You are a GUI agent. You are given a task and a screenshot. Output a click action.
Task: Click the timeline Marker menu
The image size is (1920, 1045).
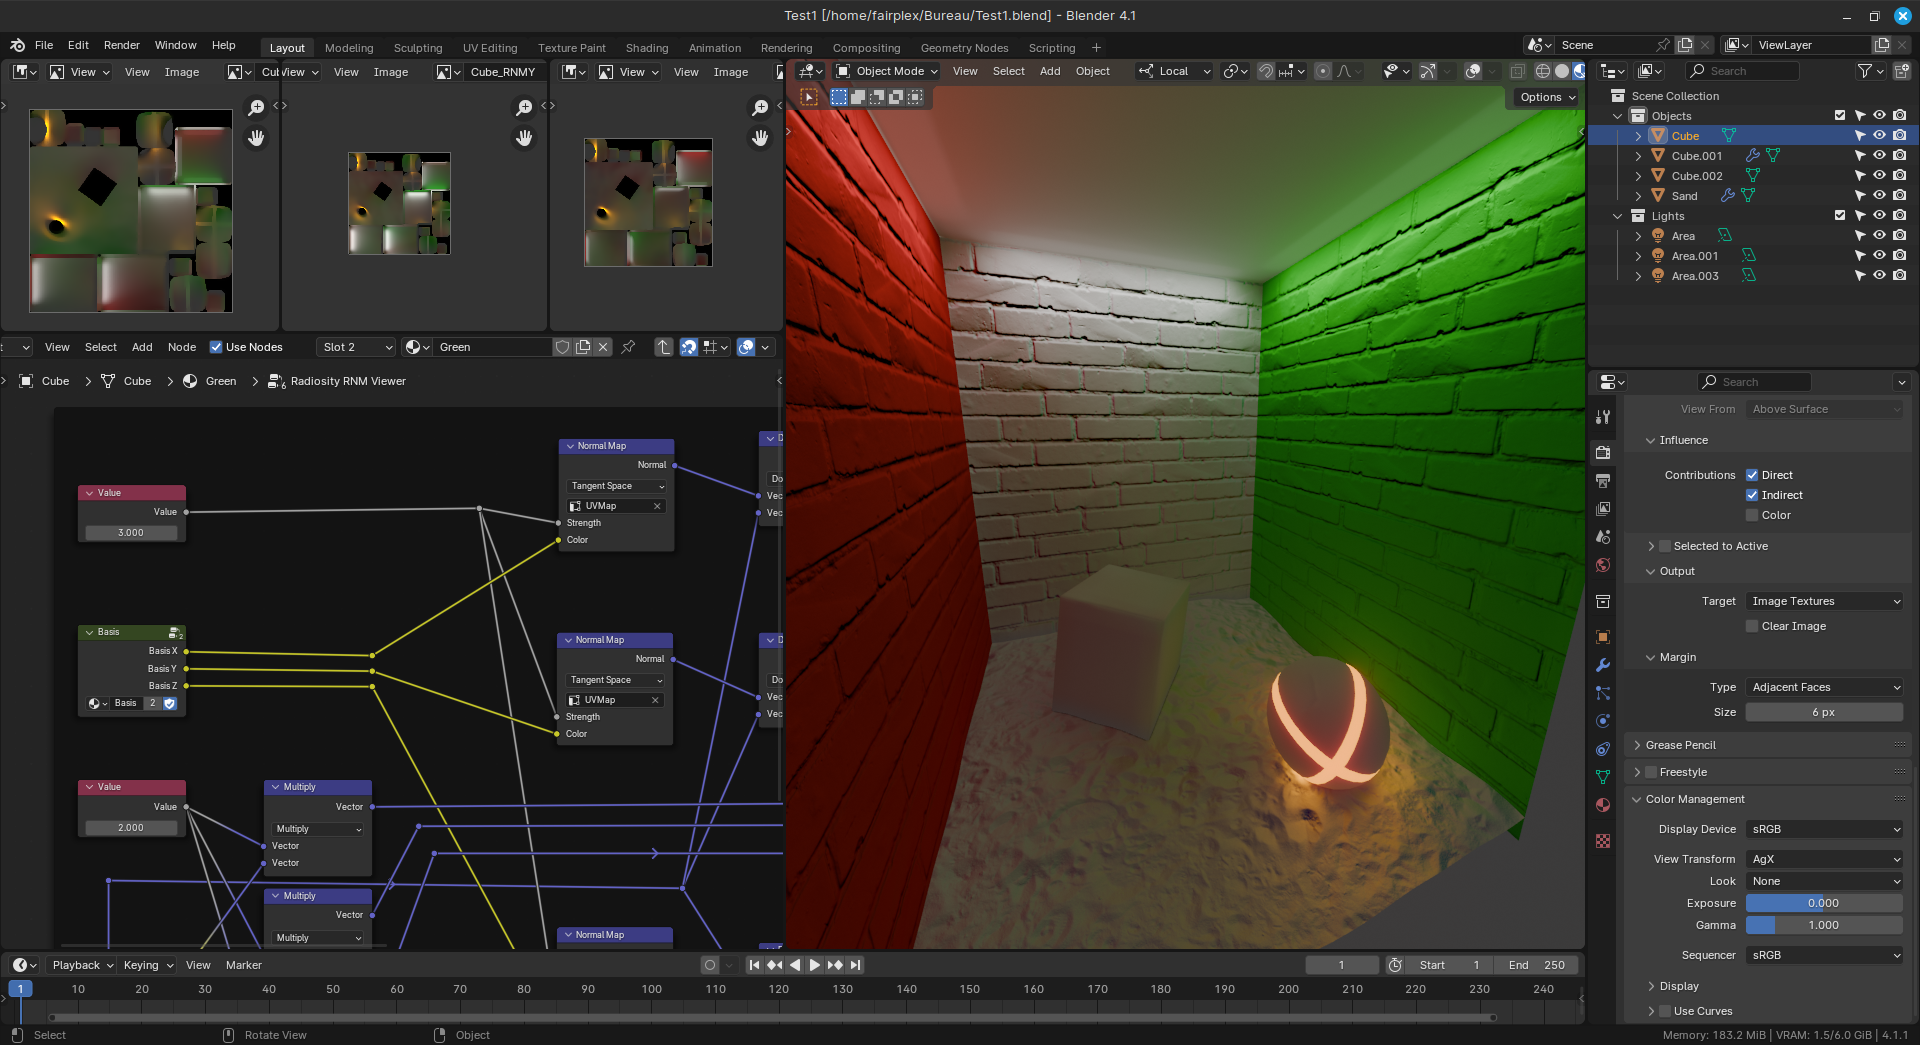[x=244, y=965]
